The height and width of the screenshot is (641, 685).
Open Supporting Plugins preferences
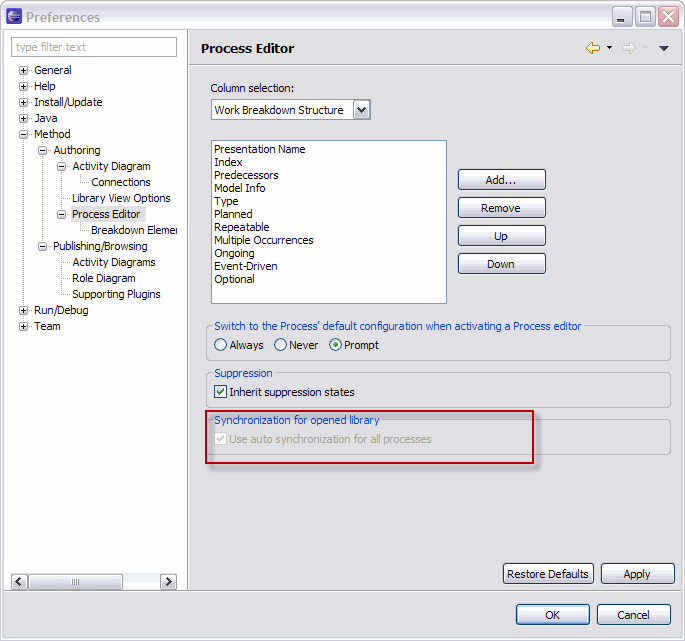pos(116,295)
